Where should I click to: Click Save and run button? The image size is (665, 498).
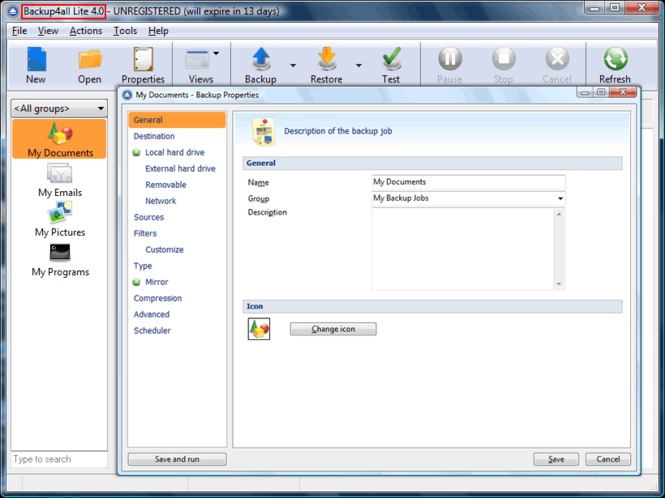[x=177, y=459]
